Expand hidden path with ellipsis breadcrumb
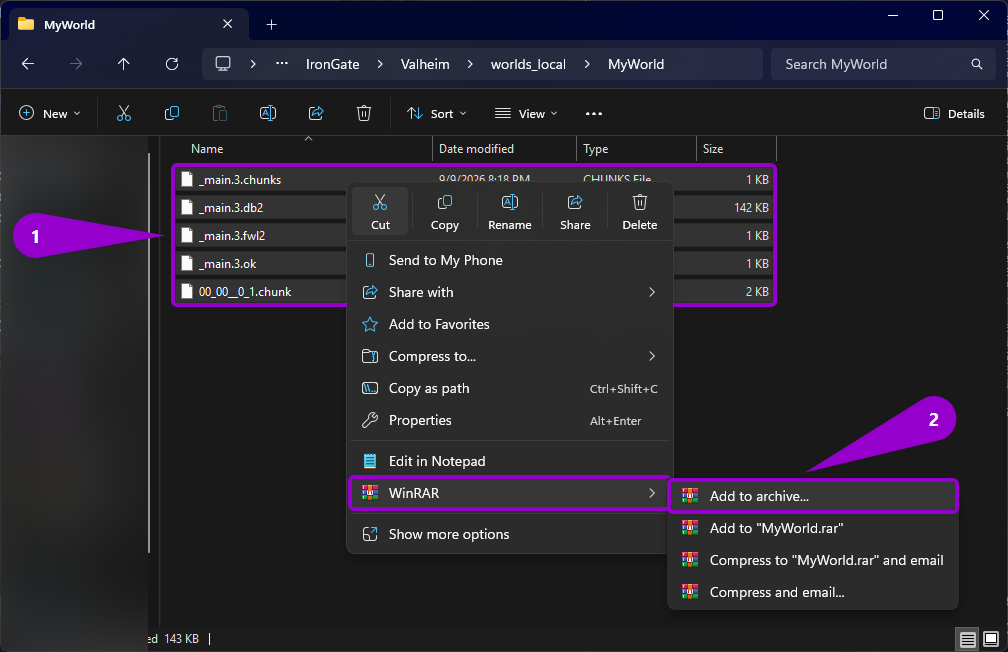The image size is (1008, 652). (x=282, y=64)
